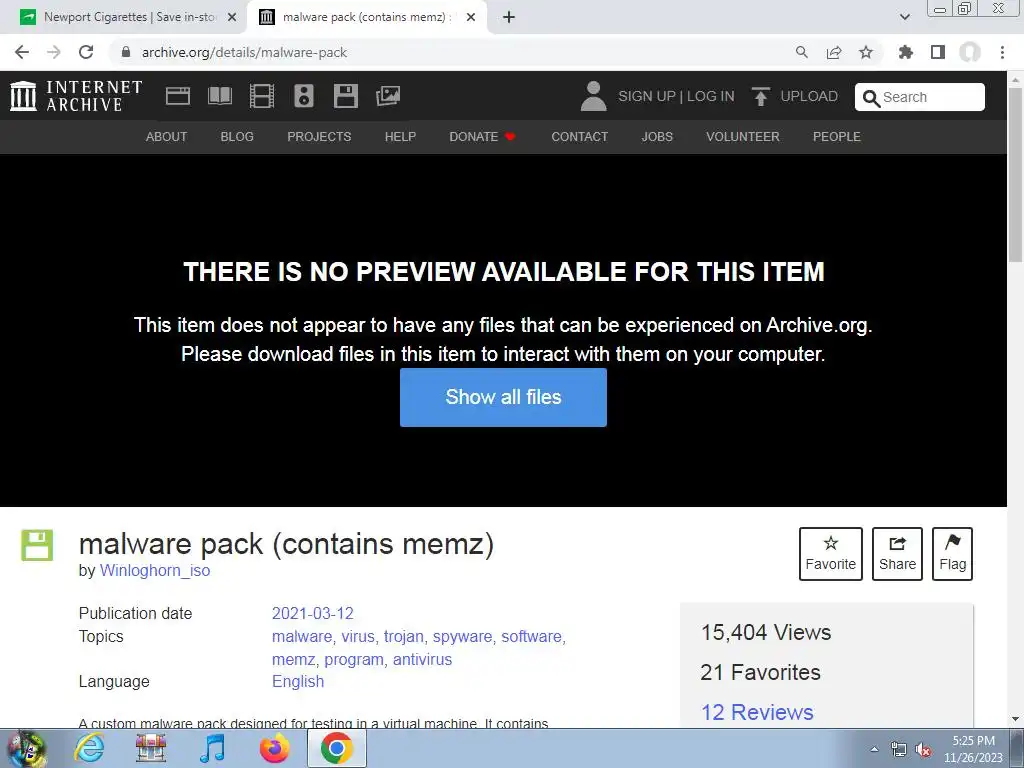
Task: Open the DONATE menu item
Action: [x=482, y=136]
